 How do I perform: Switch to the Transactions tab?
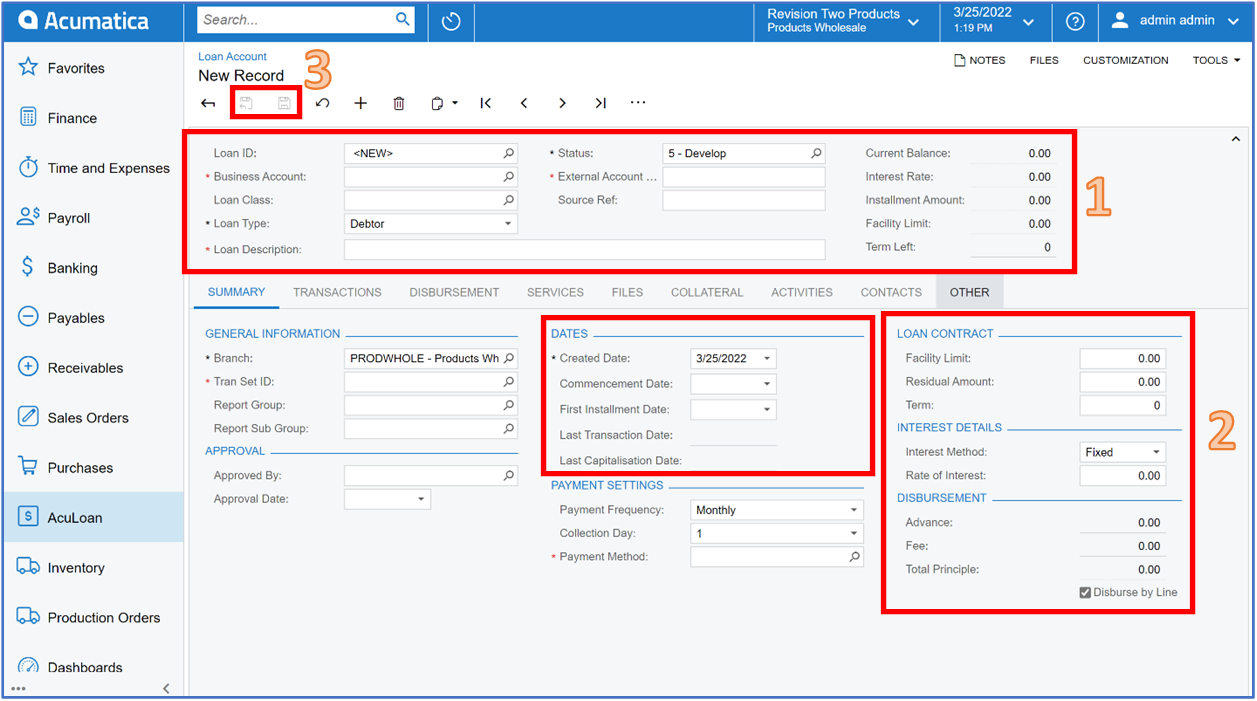[x=337, y=293]
